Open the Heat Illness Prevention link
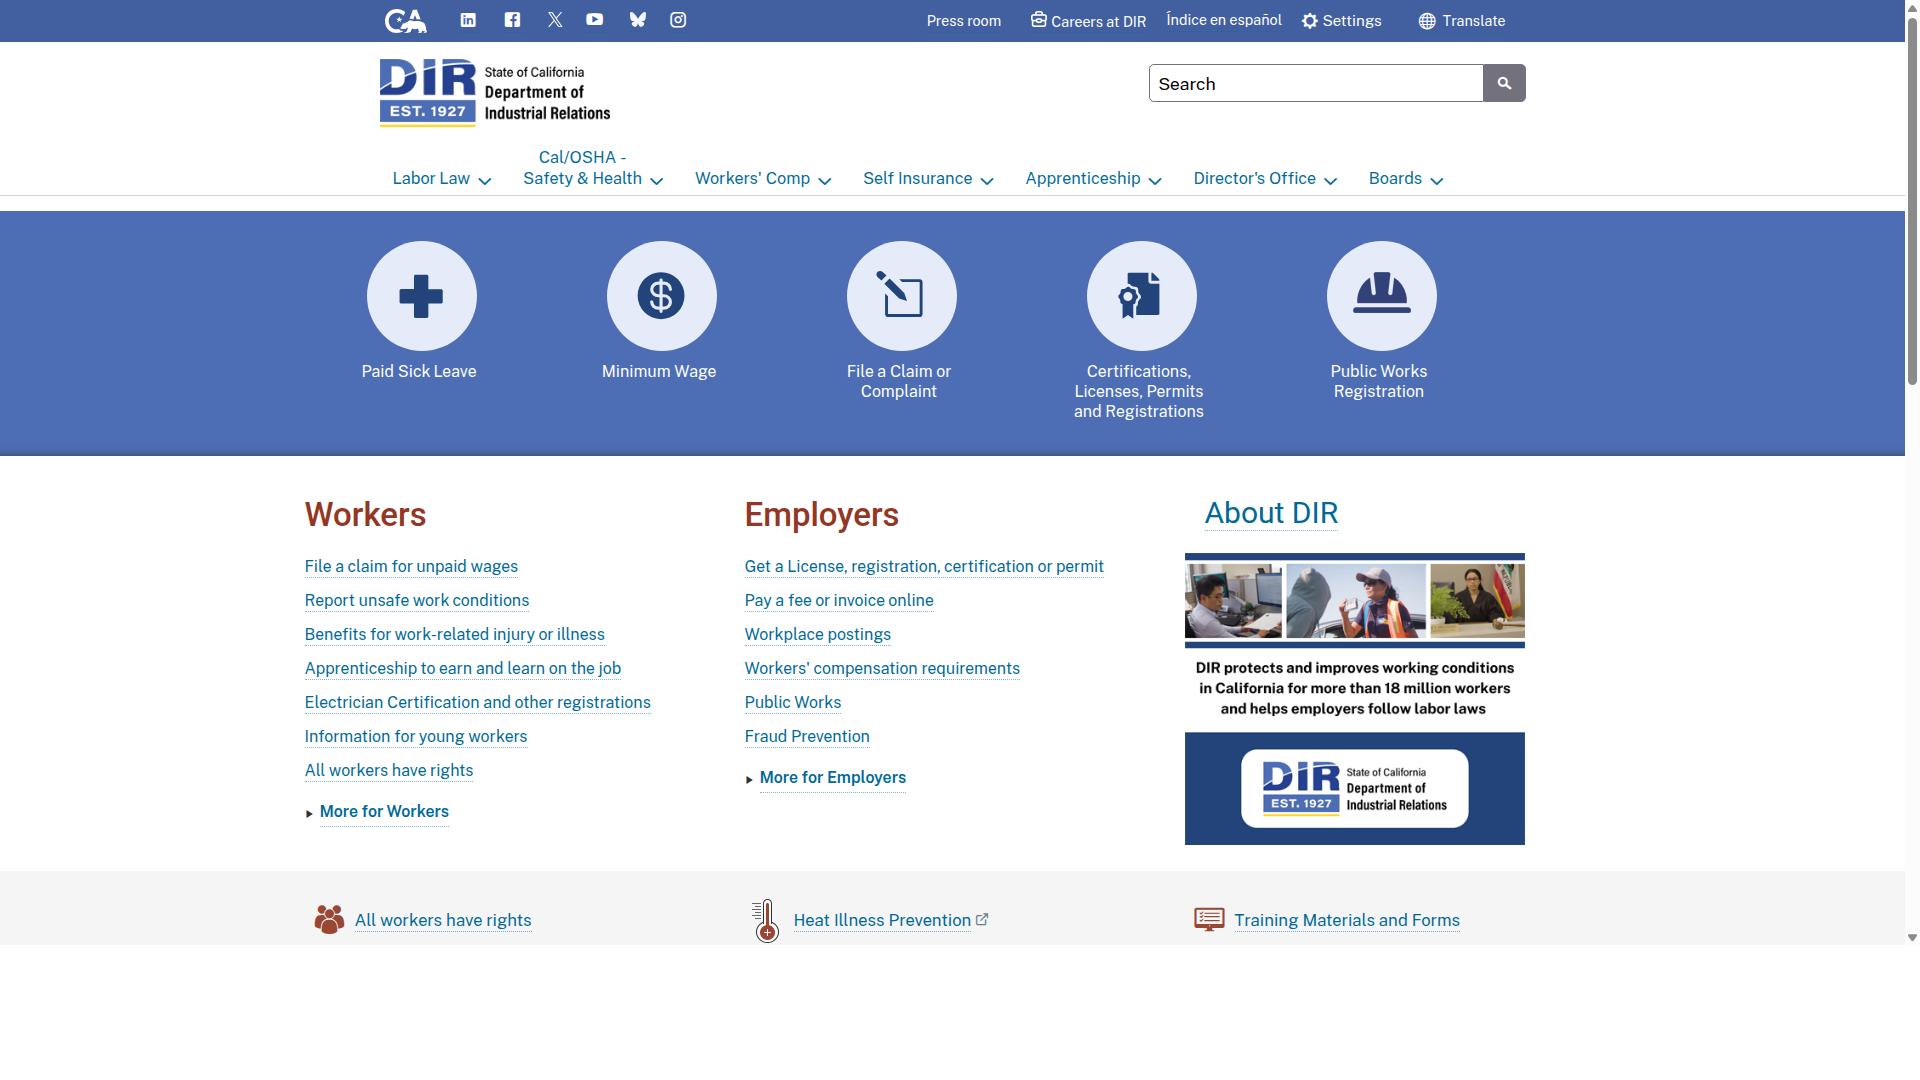This screenshot has height=1080, width=1920. pyautogui.click(x=882, y=920)
